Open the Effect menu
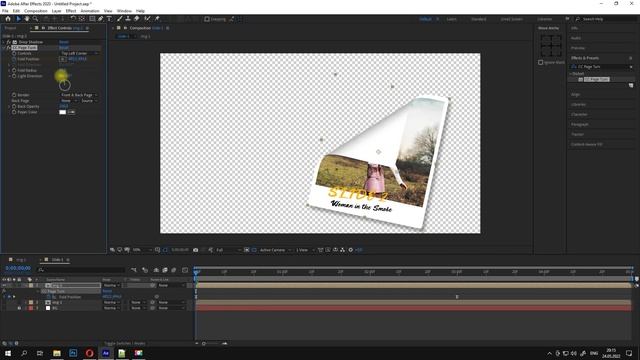 point(71,11)
